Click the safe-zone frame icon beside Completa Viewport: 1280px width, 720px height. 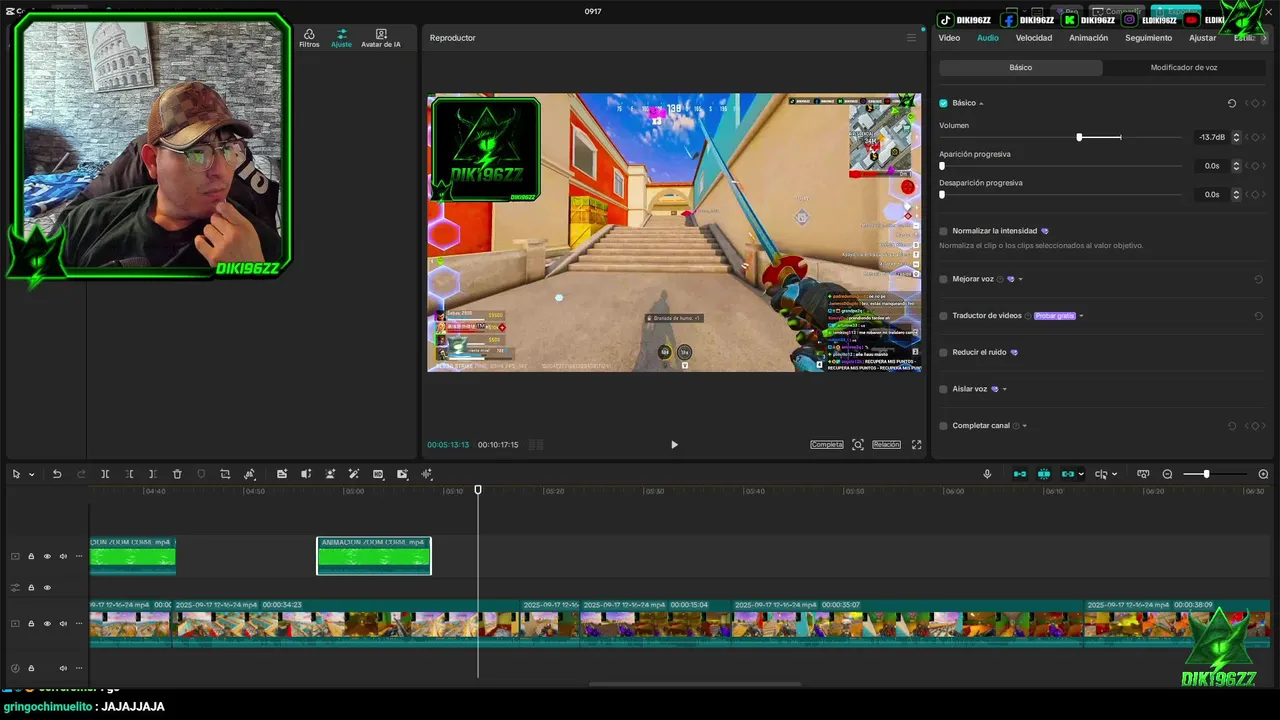coord(858,445)
